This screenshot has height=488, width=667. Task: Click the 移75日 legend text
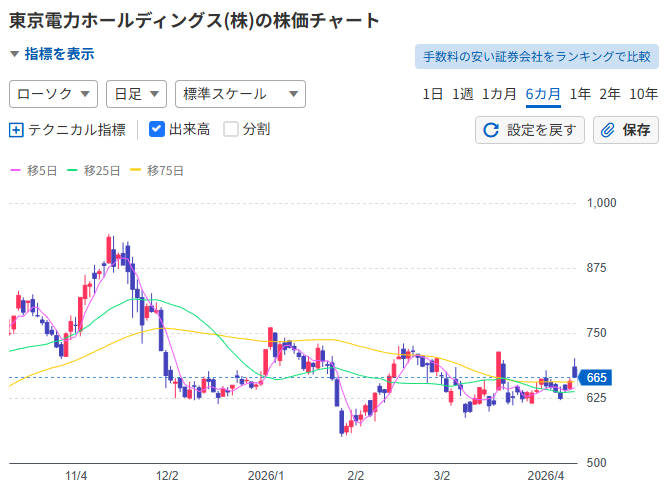165,171
